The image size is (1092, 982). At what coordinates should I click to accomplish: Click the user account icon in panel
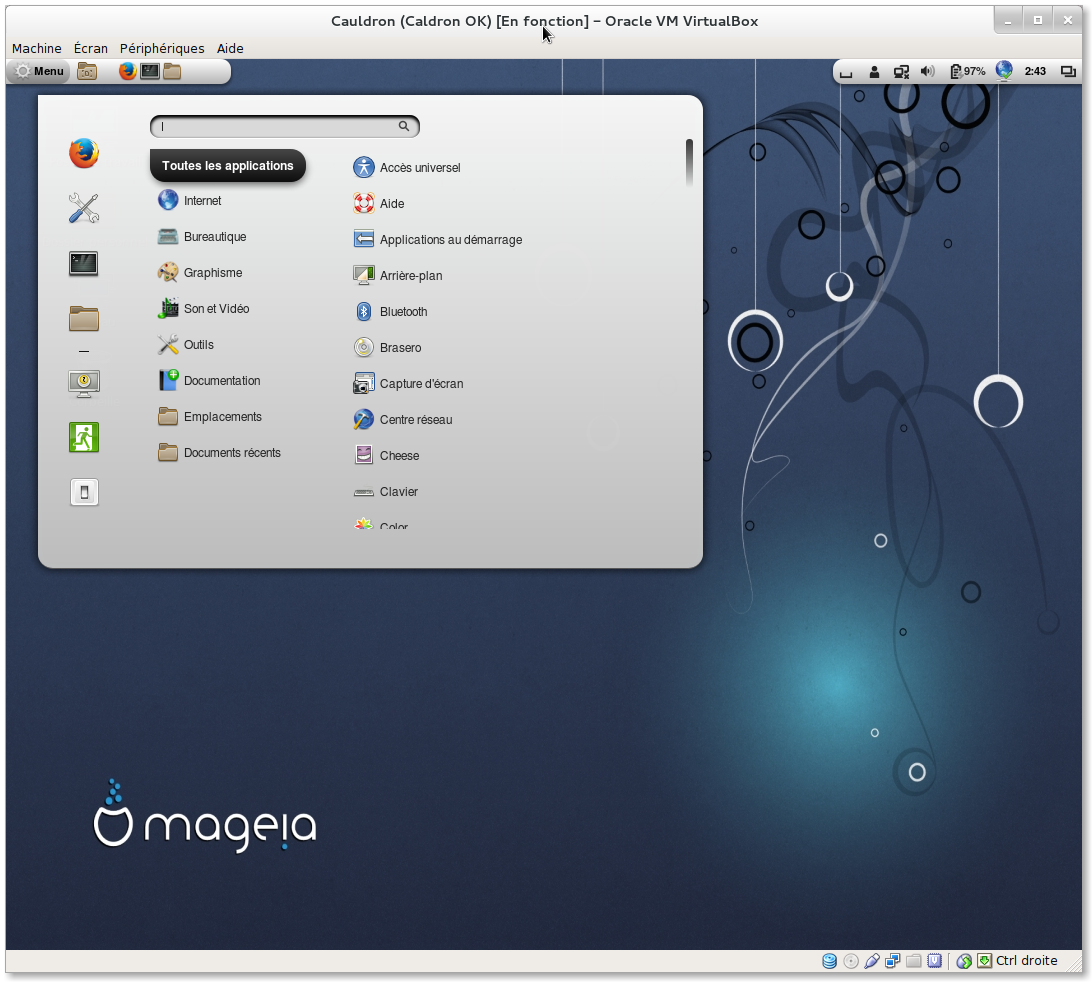[x=874, y=71]
